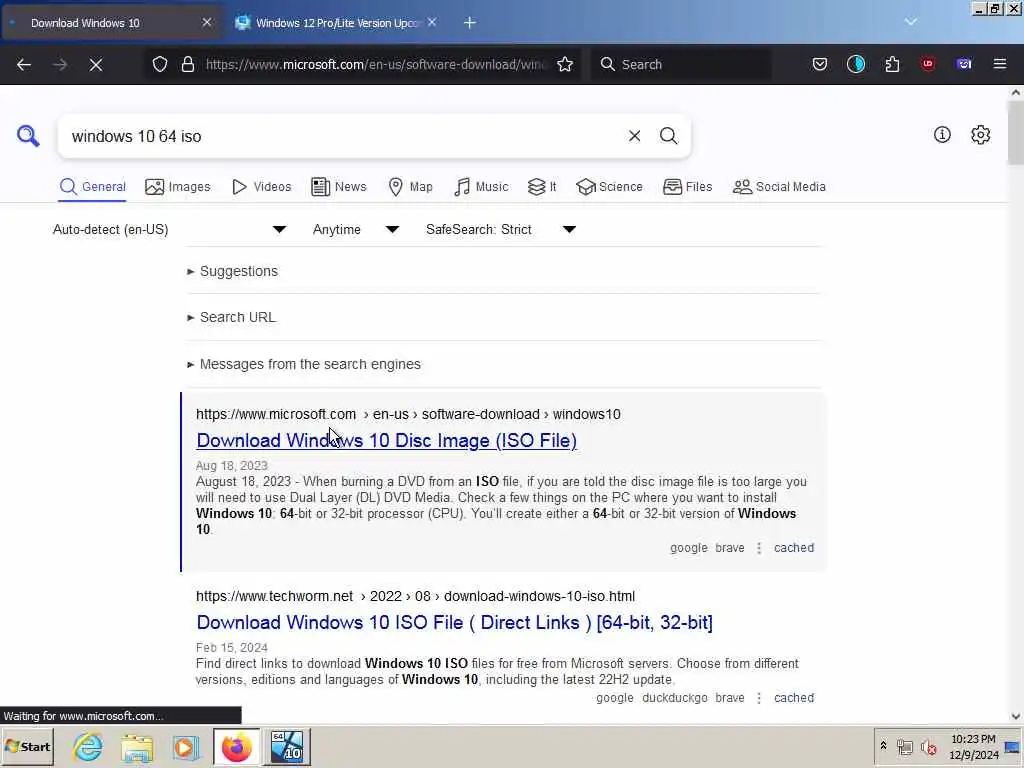The image size is (1024, 768).
Task: Click the purple mask extension icon
Action: pyautogui.click(x=964, y=64)
